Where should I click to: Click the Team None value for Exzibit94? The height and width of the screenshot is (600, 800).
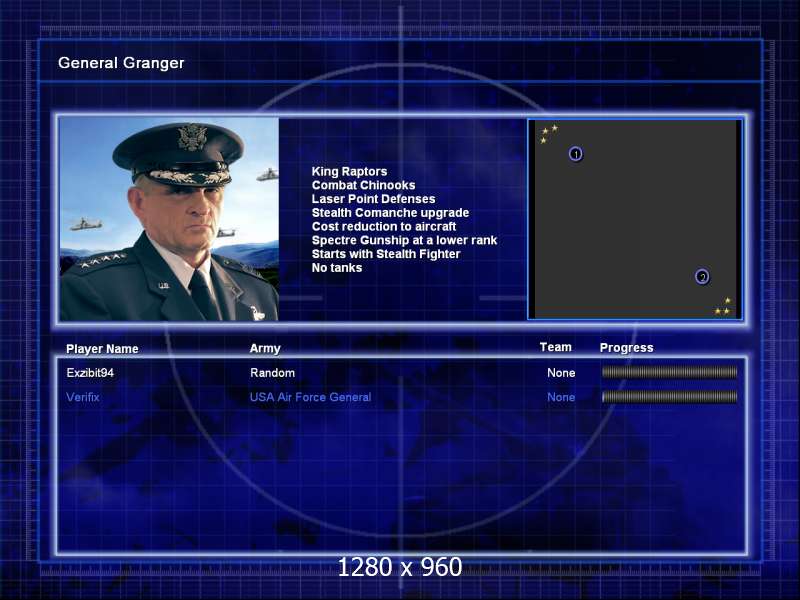point(561,373)
